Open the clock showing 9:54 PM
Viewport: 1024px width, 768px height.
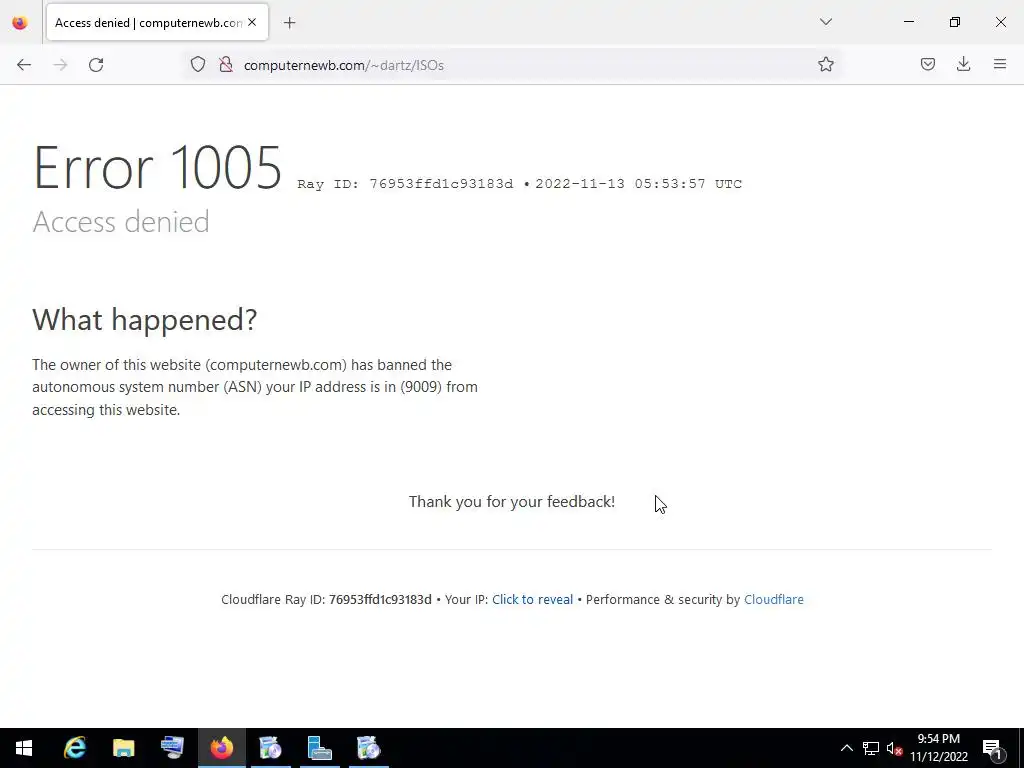coord(938,748)
